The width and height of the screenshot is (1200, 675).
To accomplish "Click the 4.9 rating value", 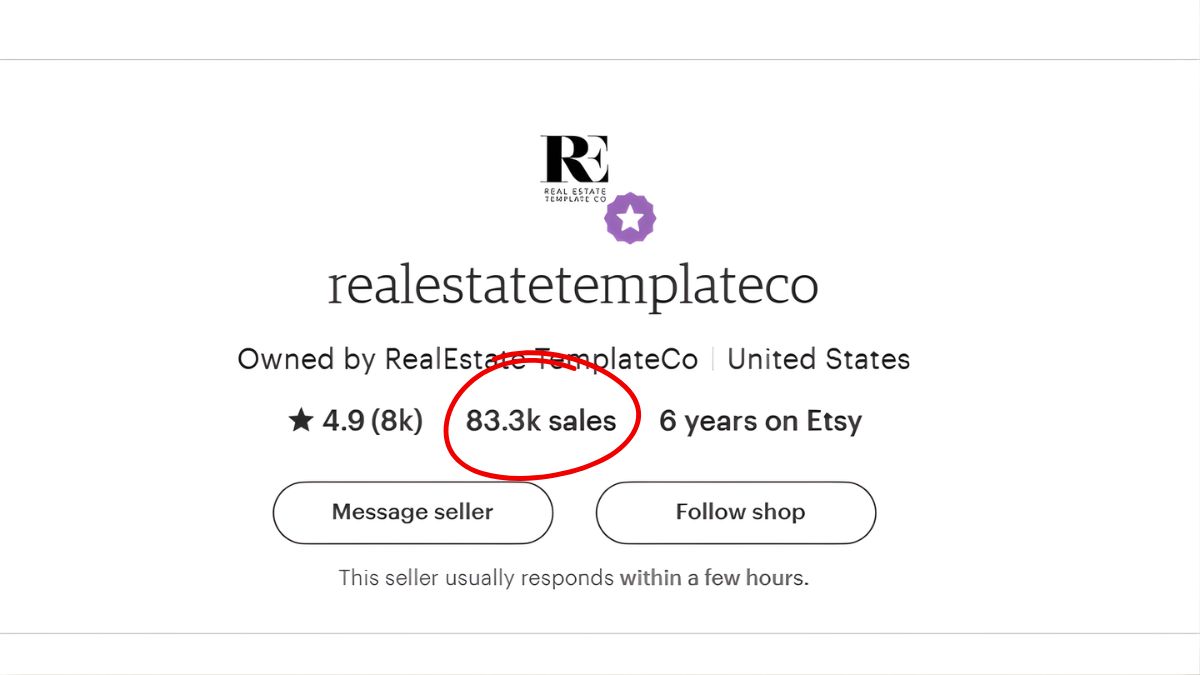I will pos(342,421).
